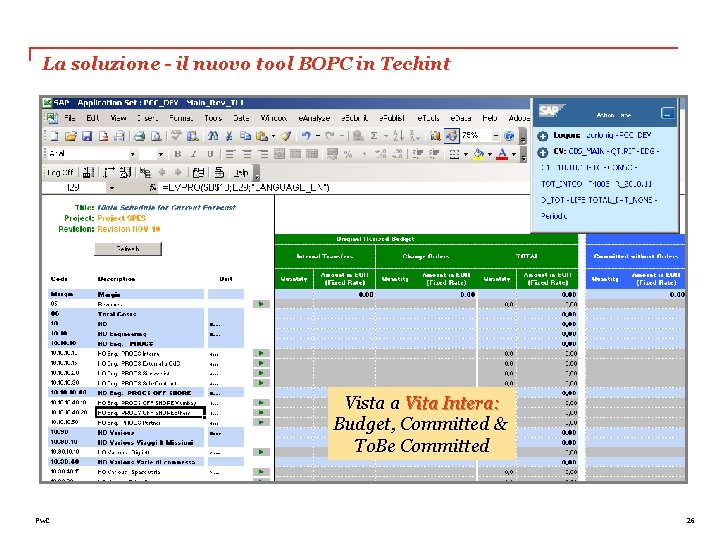Toggle Italic formatting

coord(194,154)
